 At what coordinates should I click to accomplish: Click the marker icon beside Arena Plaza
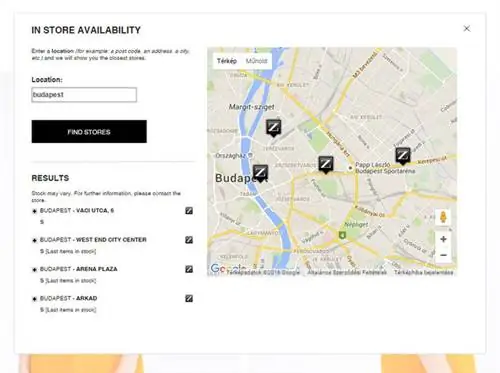pyautogui.click(x=189, y=269)
